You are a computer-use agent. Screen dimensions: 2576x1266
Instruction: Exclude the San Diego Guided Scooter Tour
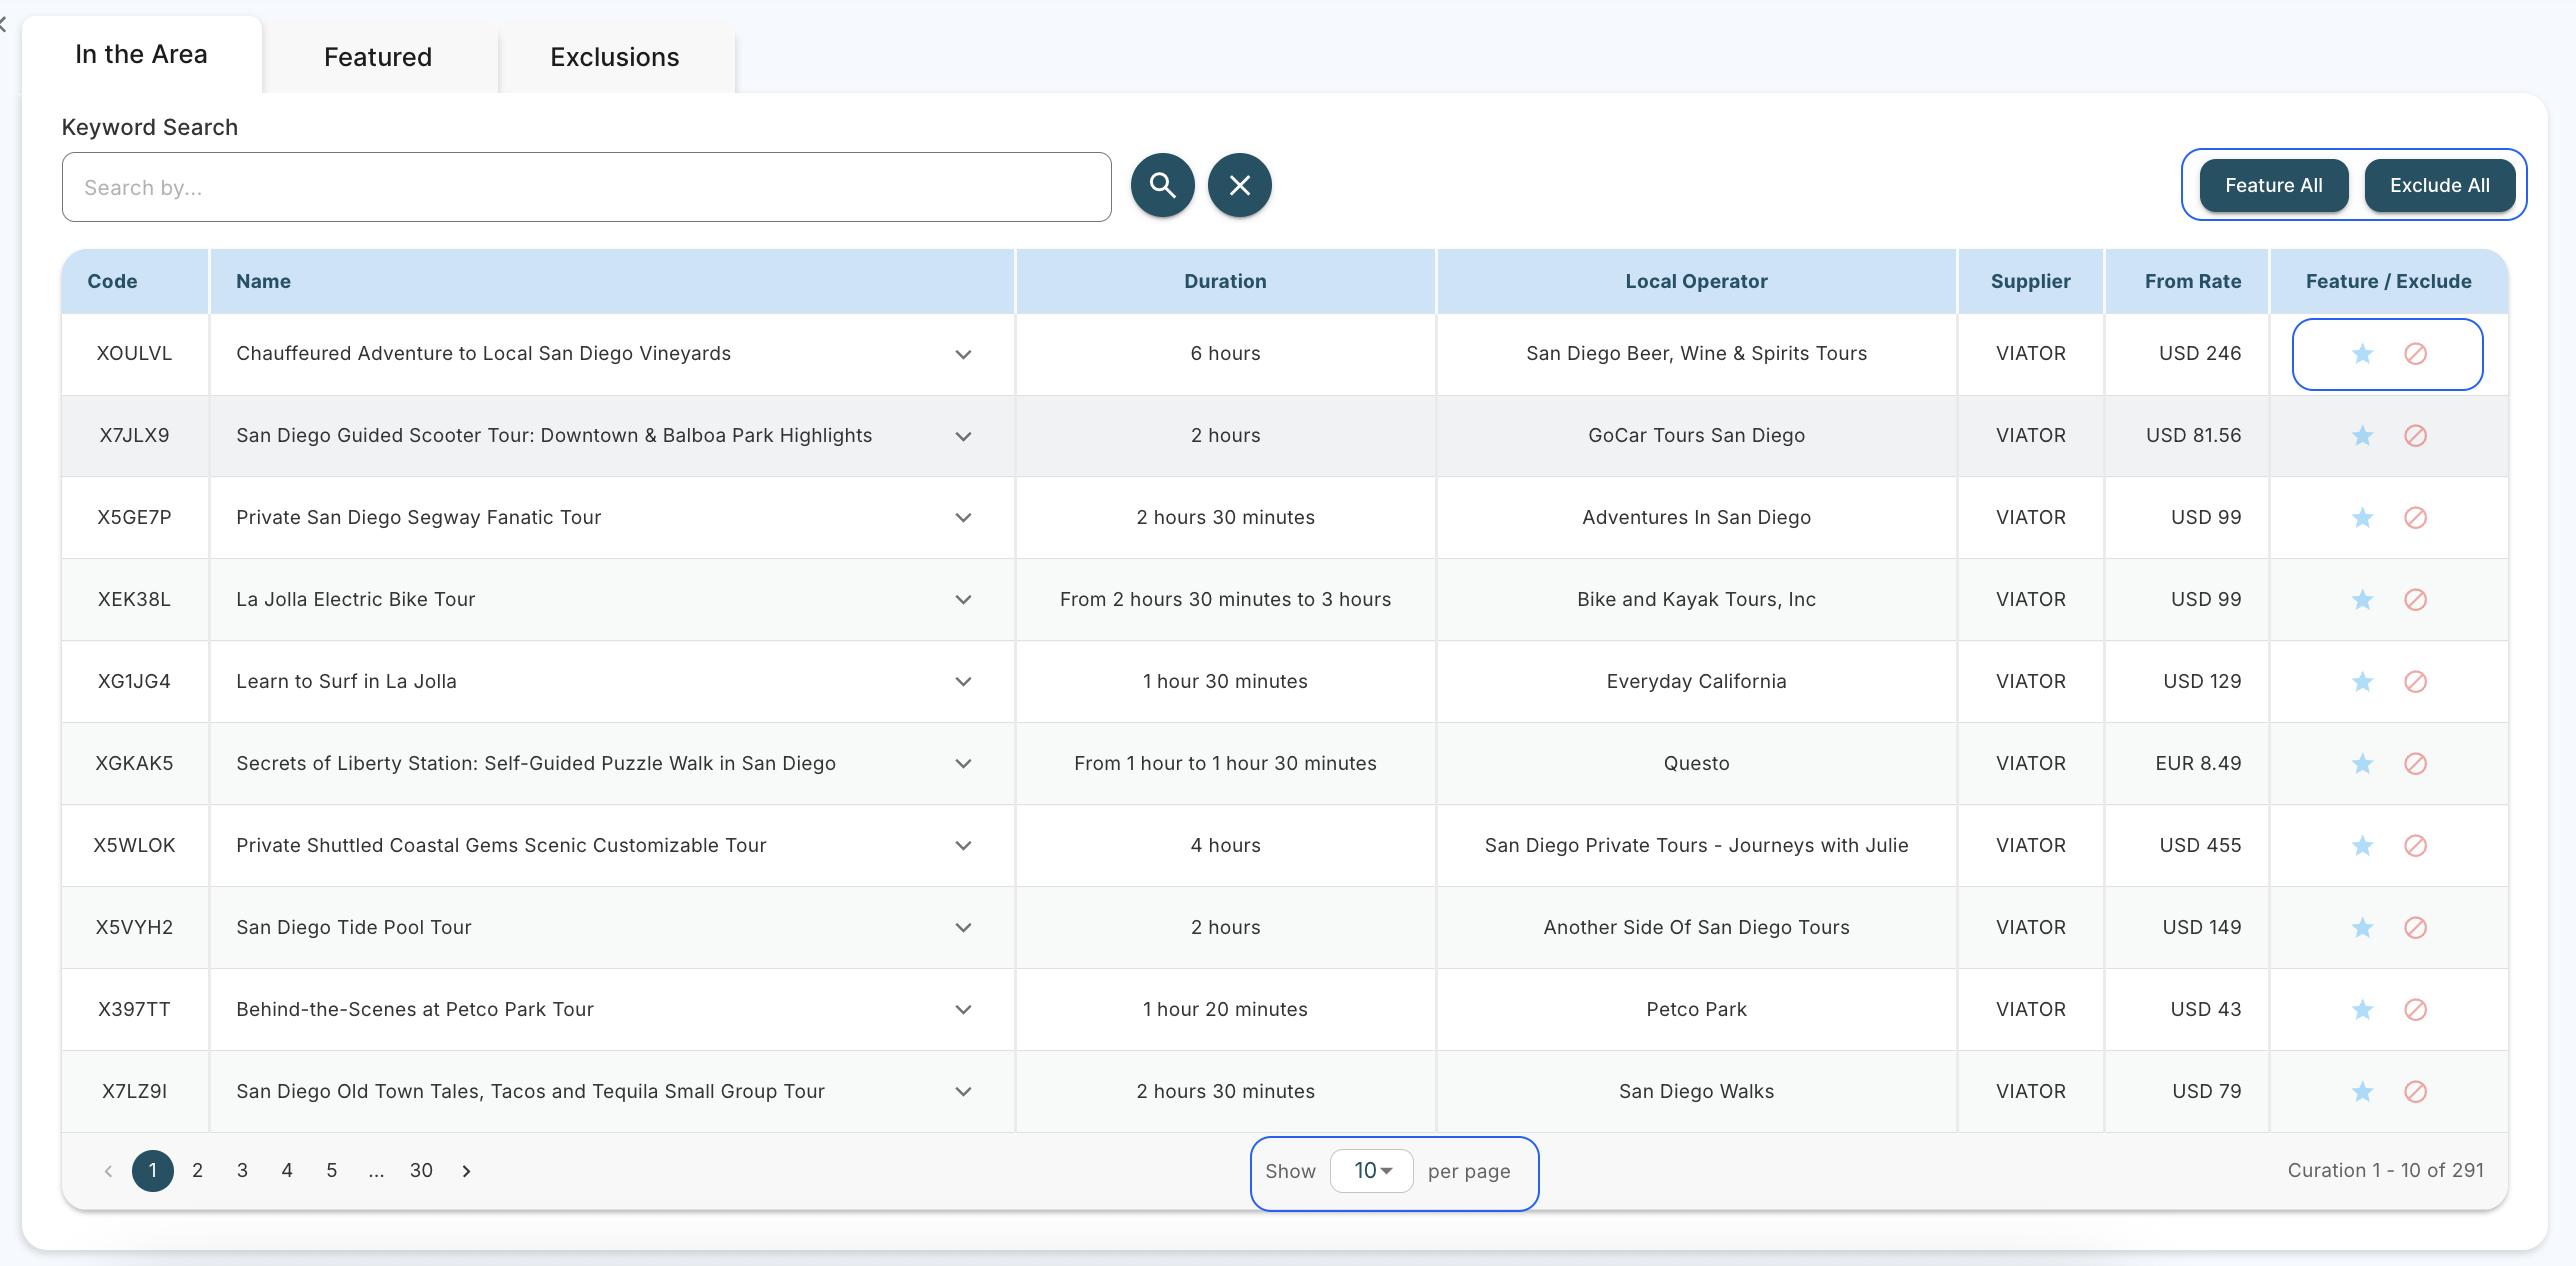point(2415,436)
